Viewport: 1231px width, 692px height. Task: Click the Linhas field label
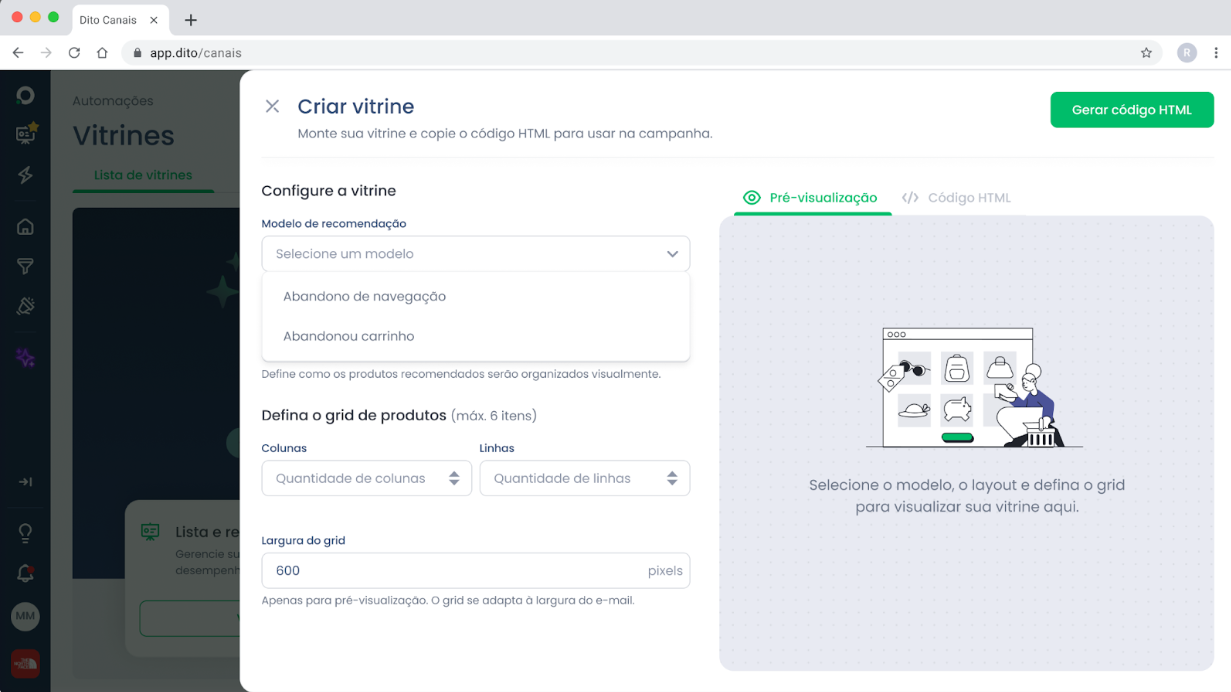[x=497, y=448]
